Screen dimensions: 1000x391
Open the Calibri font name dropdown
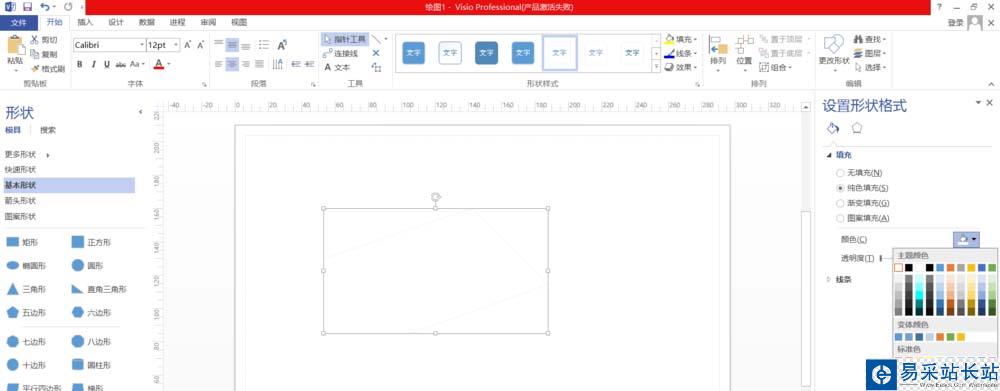pyautogui.click(x=142, y=45)
